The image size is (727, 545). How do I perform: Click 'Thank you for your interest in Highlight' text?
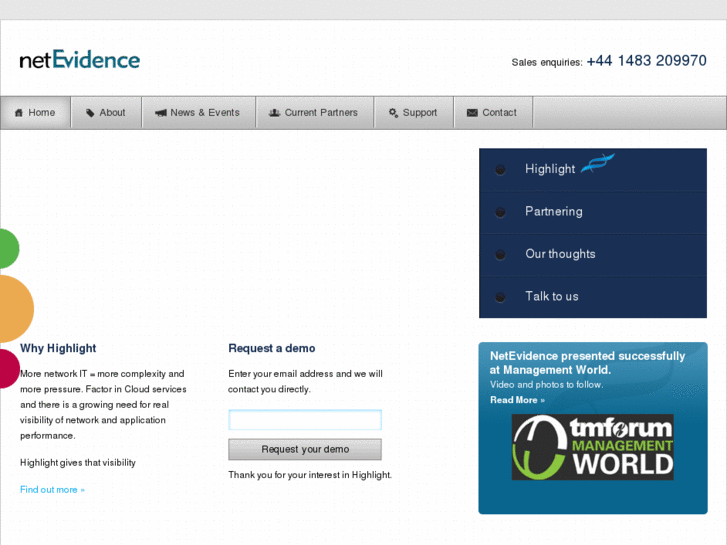(x=310, y=475)
